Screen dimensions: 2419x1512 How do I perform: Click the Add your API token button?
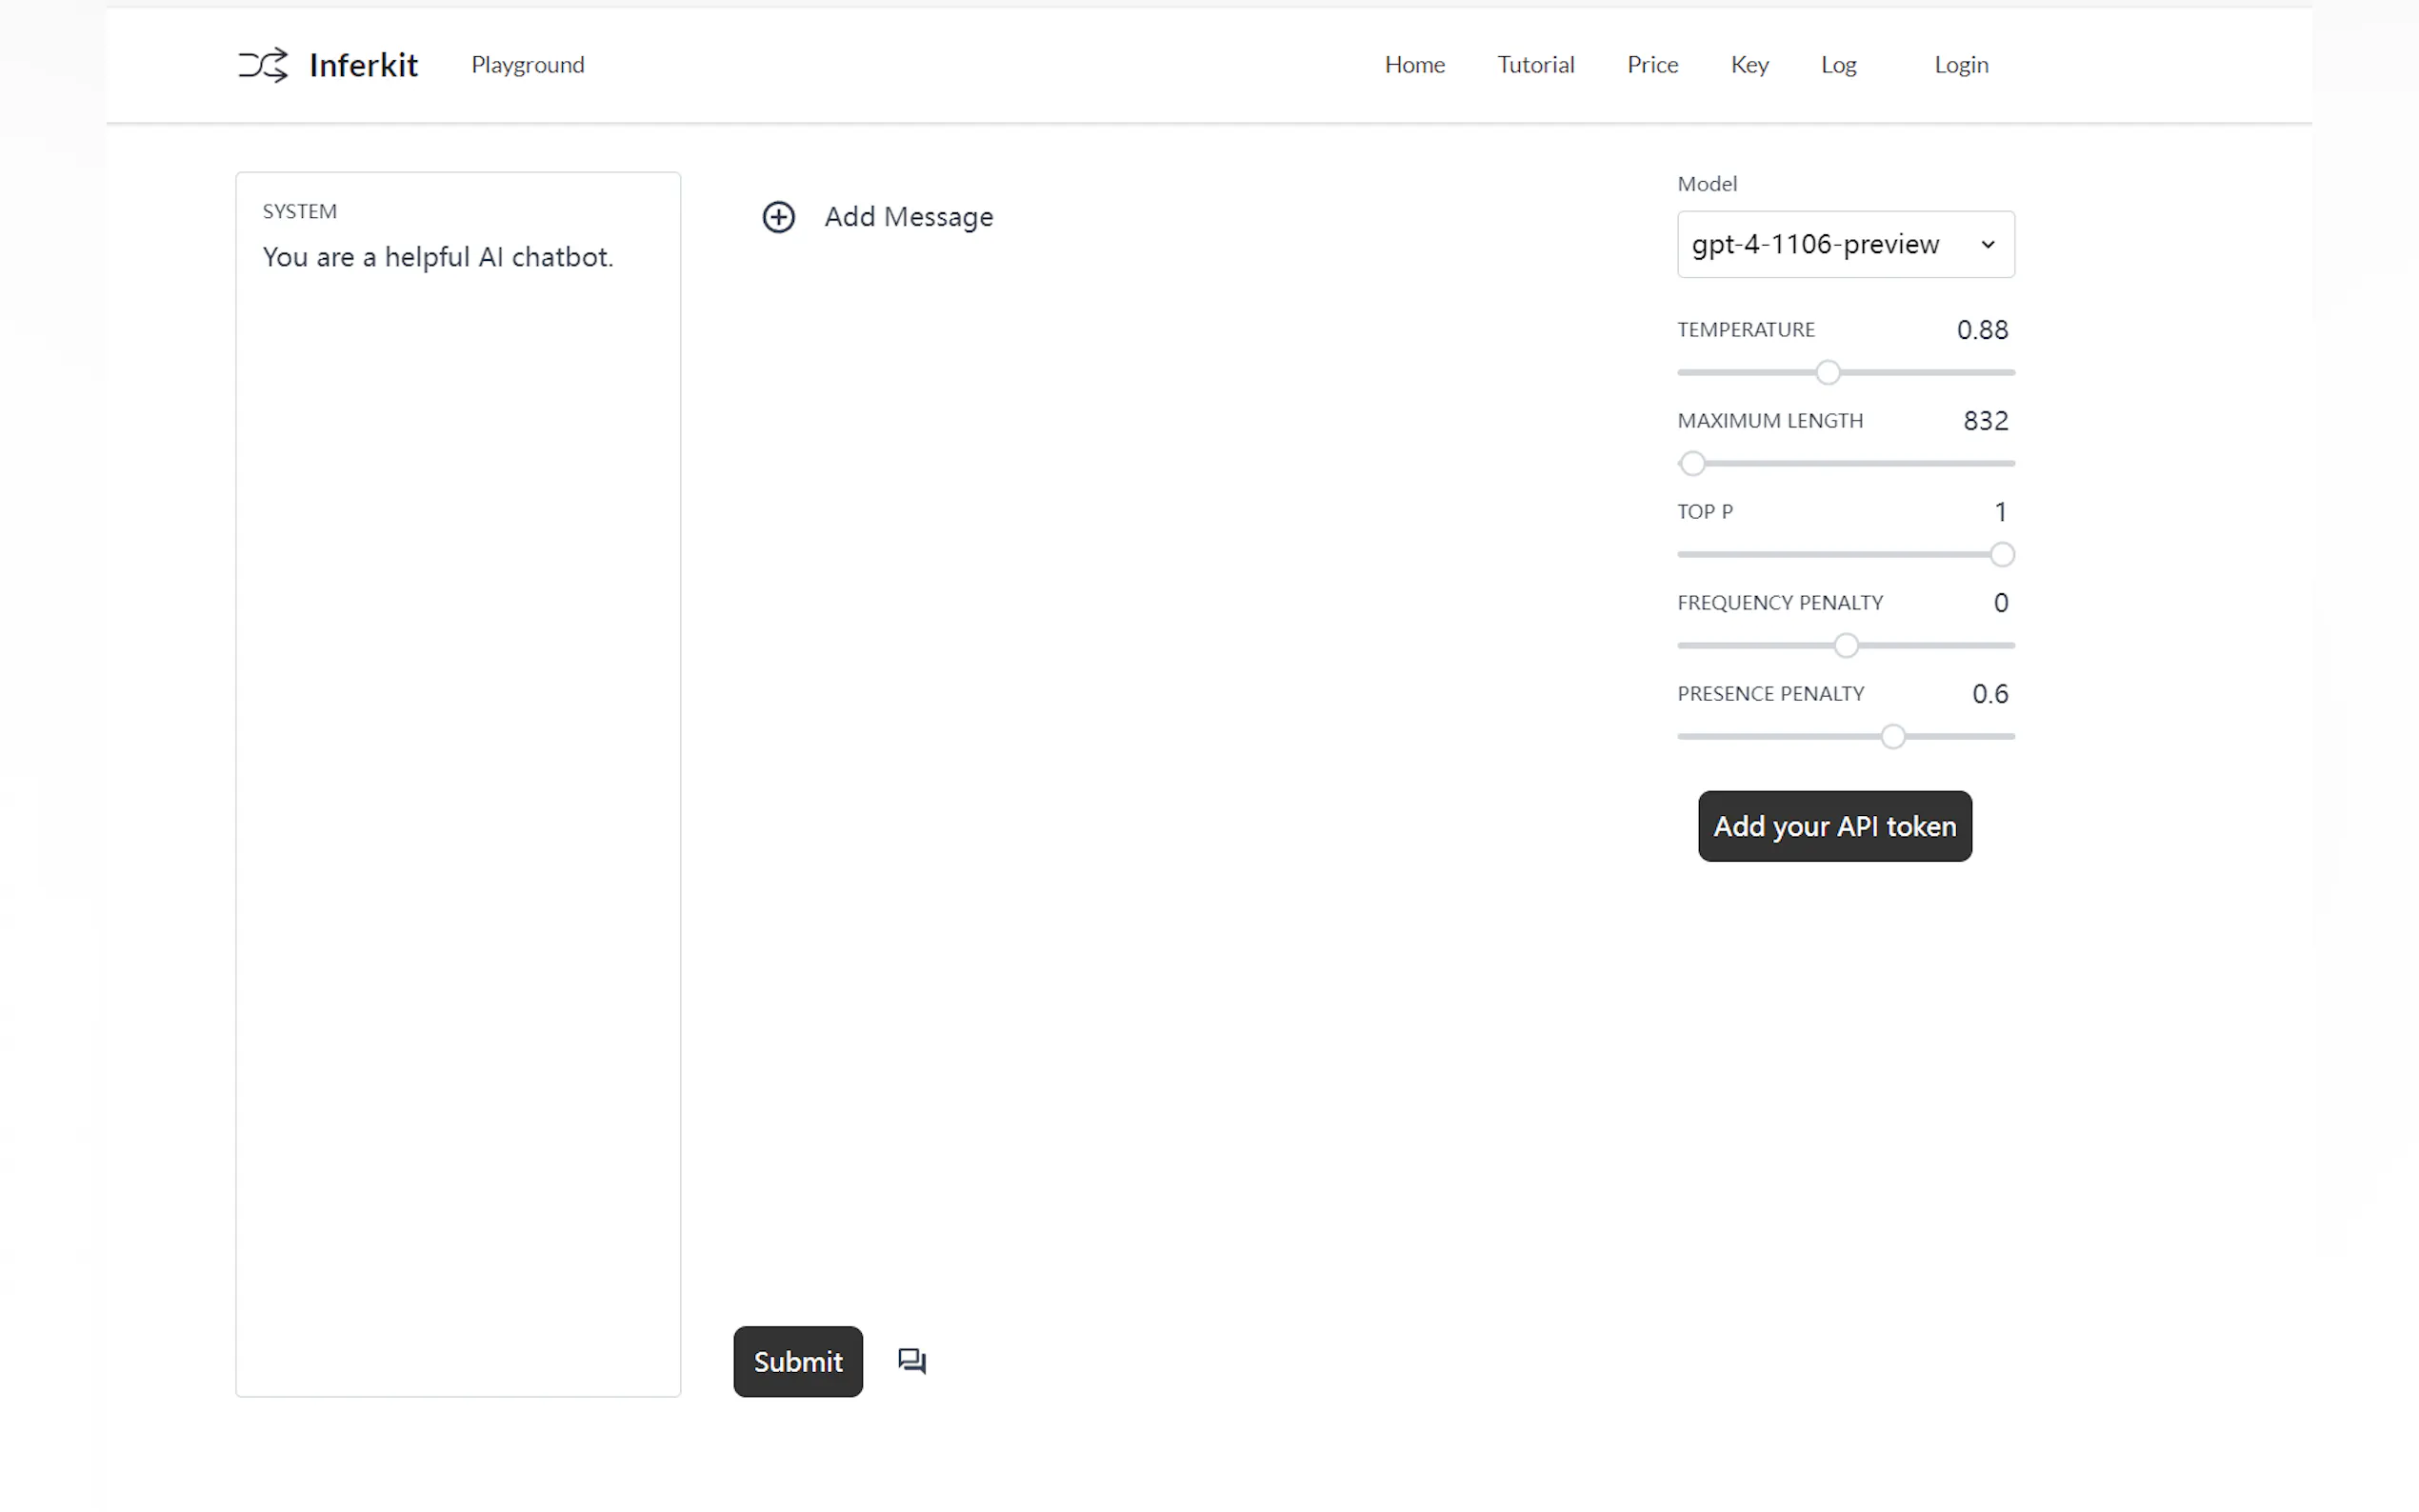(1833, 826)
